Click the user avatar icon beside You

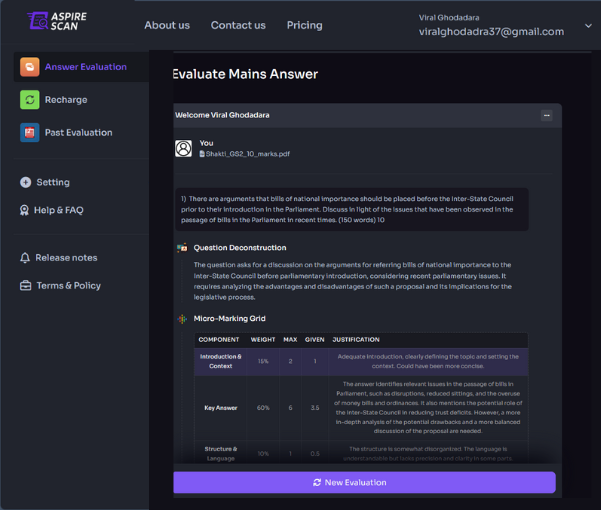click(184, 148)
